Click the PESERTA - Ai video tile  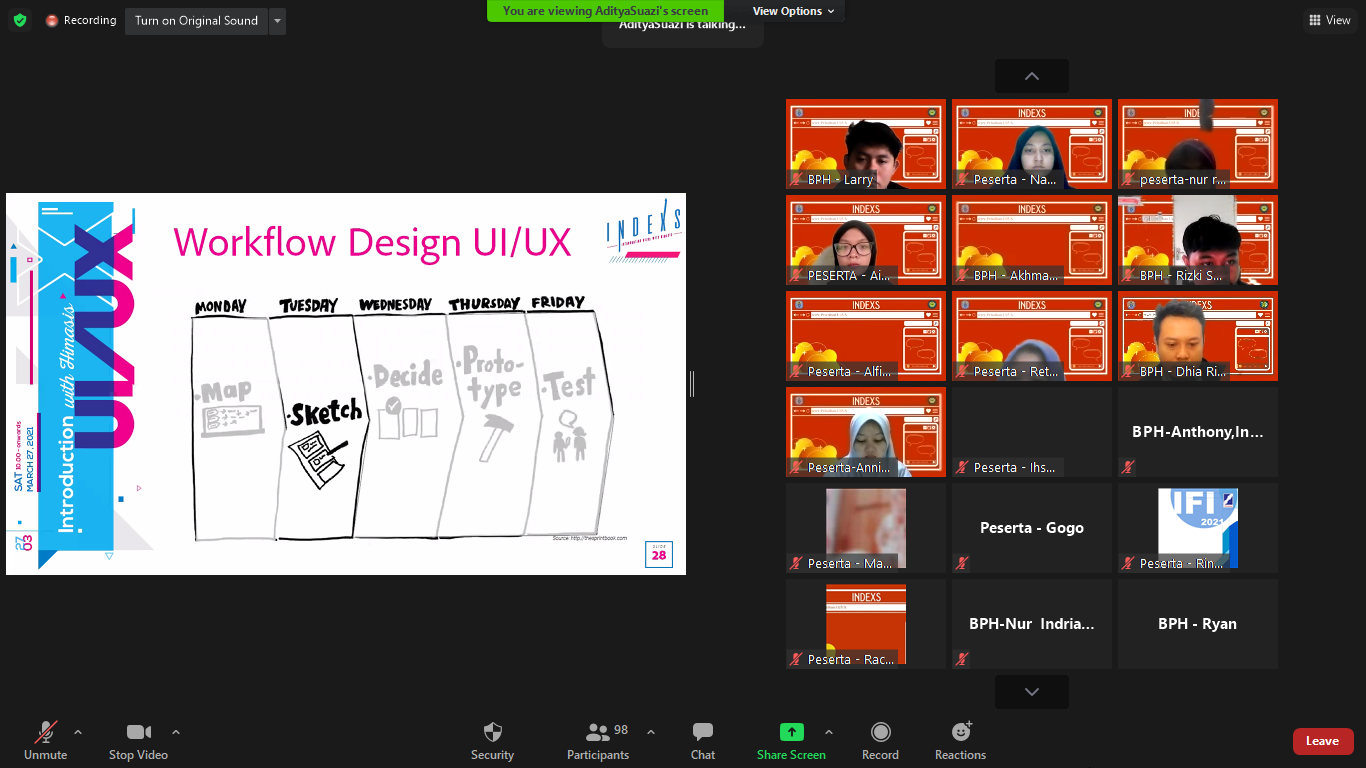[866, 240]
